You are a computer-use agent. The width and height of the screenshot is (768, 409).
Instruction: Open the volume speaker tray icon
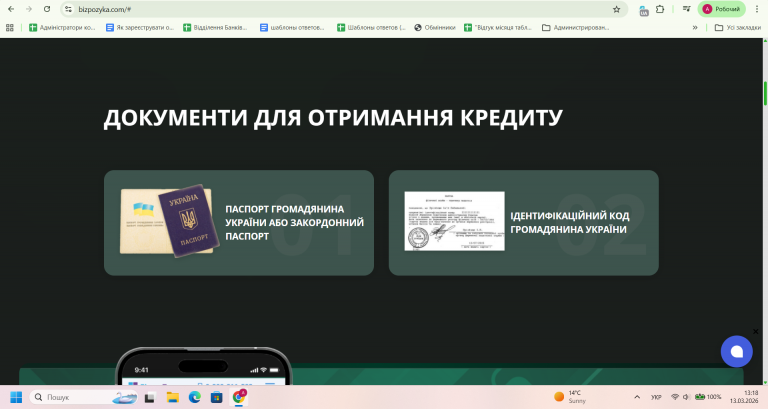coord(686,397)
